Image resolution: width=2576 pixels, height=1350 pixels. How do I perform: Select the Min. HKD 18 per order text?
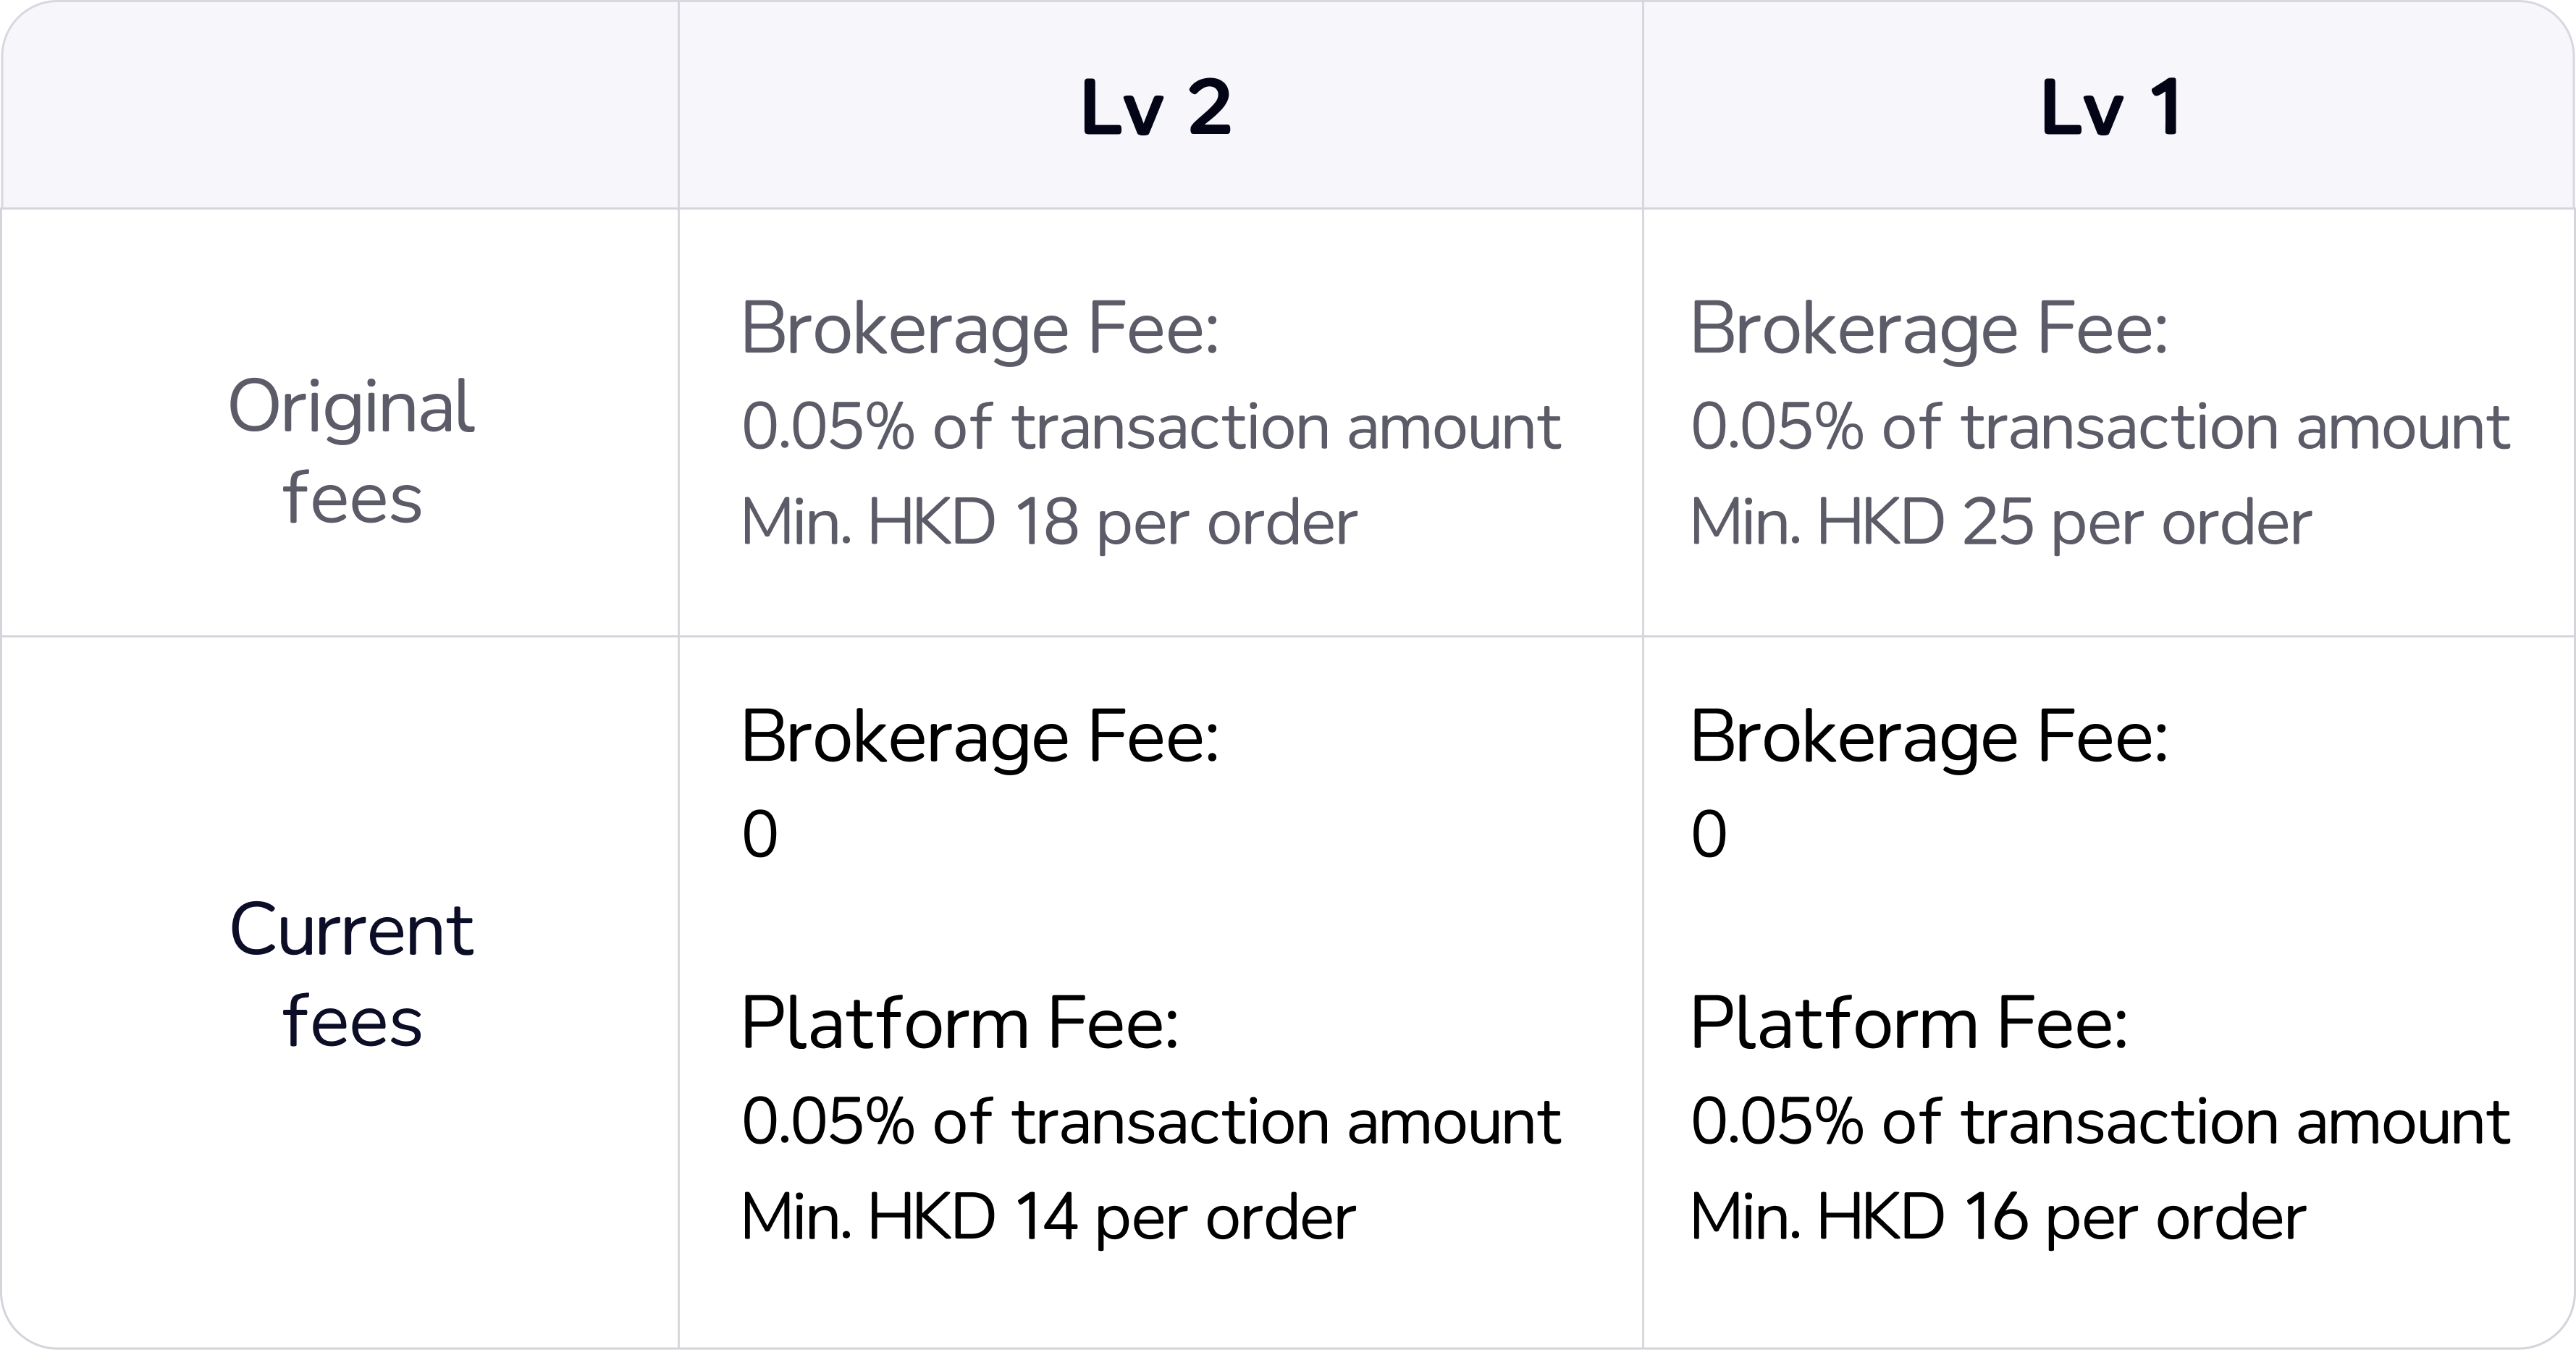point(1049,522)
